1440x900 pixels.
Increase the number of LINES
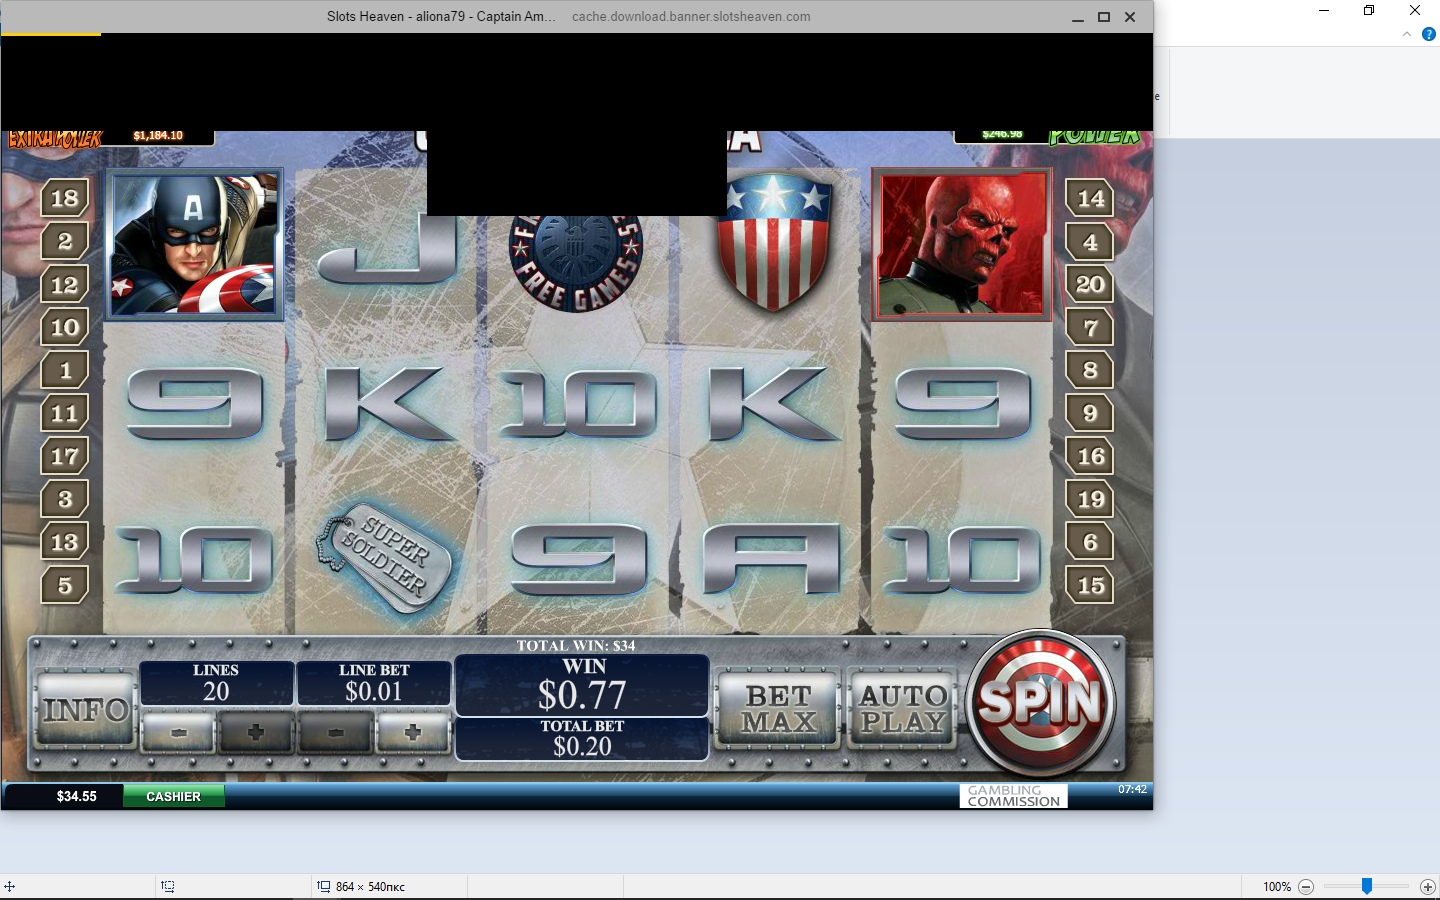(255, 733)
